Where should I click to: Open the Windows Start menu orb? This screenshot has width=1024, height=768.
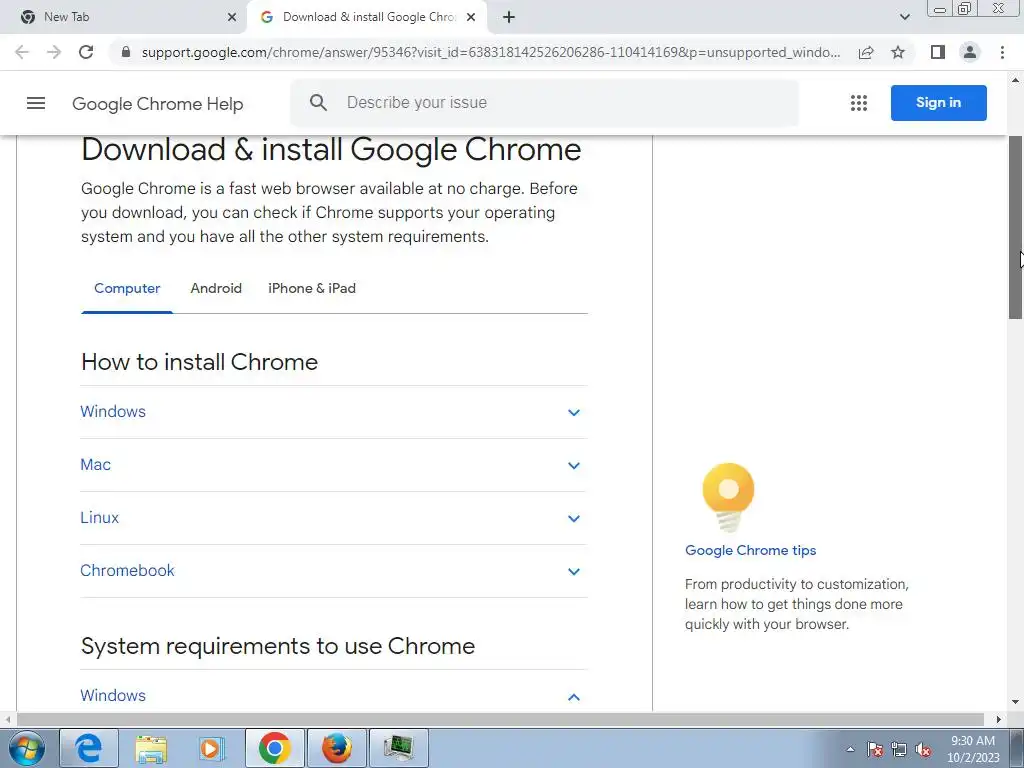point(27,748)
